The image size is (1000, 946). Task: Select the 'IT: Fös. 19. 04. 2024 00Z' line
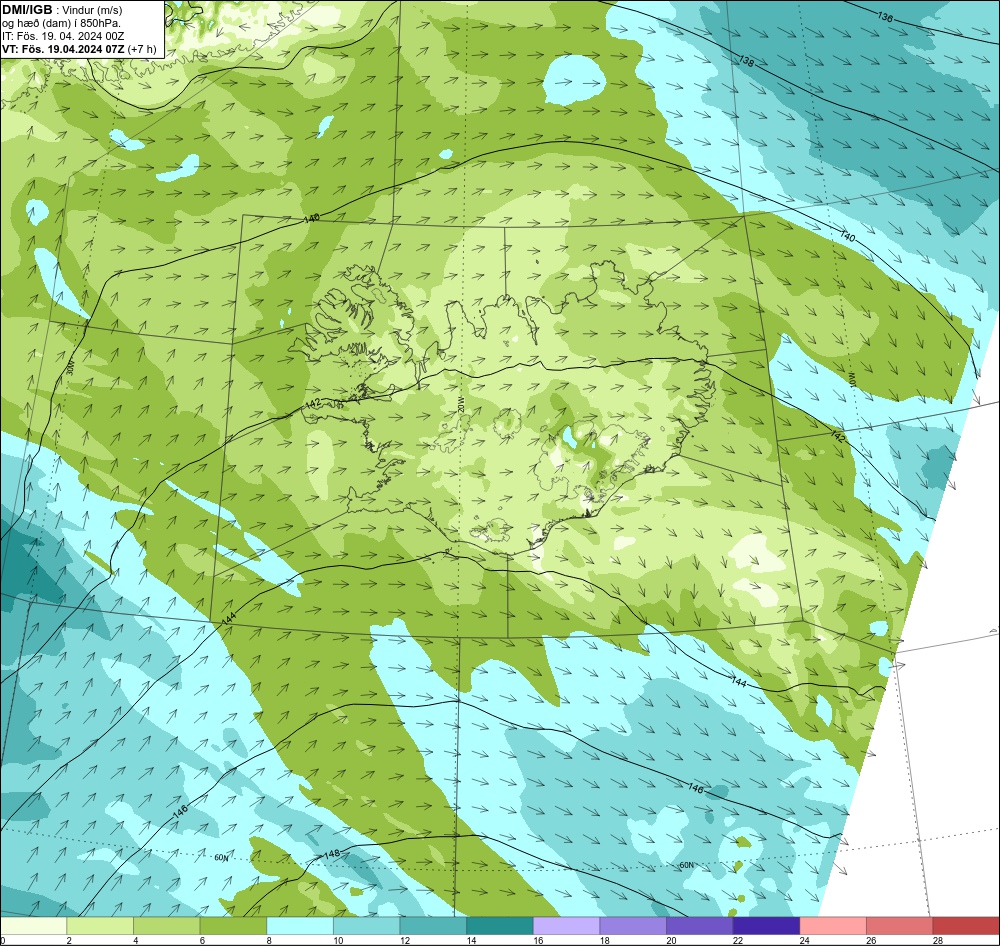pyautogui.click(x=63, y=36)
